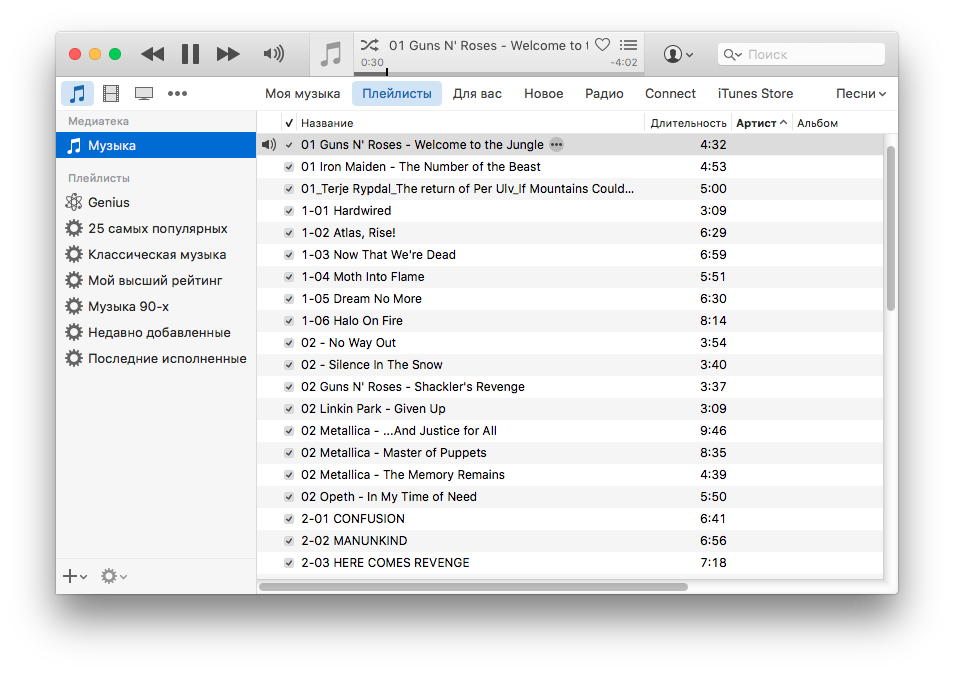Open options ellipsis for Welcome to the Jungle

(x=556, y=145)
